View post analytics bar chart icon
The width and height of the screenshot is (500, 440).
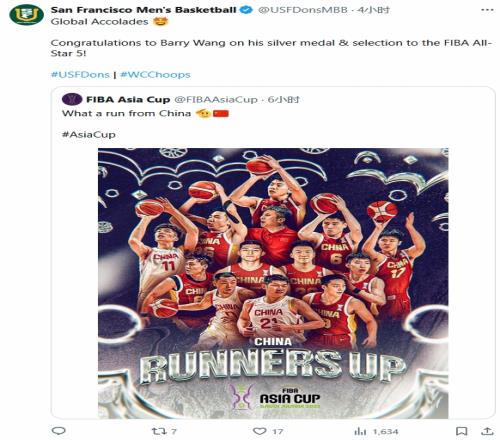click(x=376, y=432)
